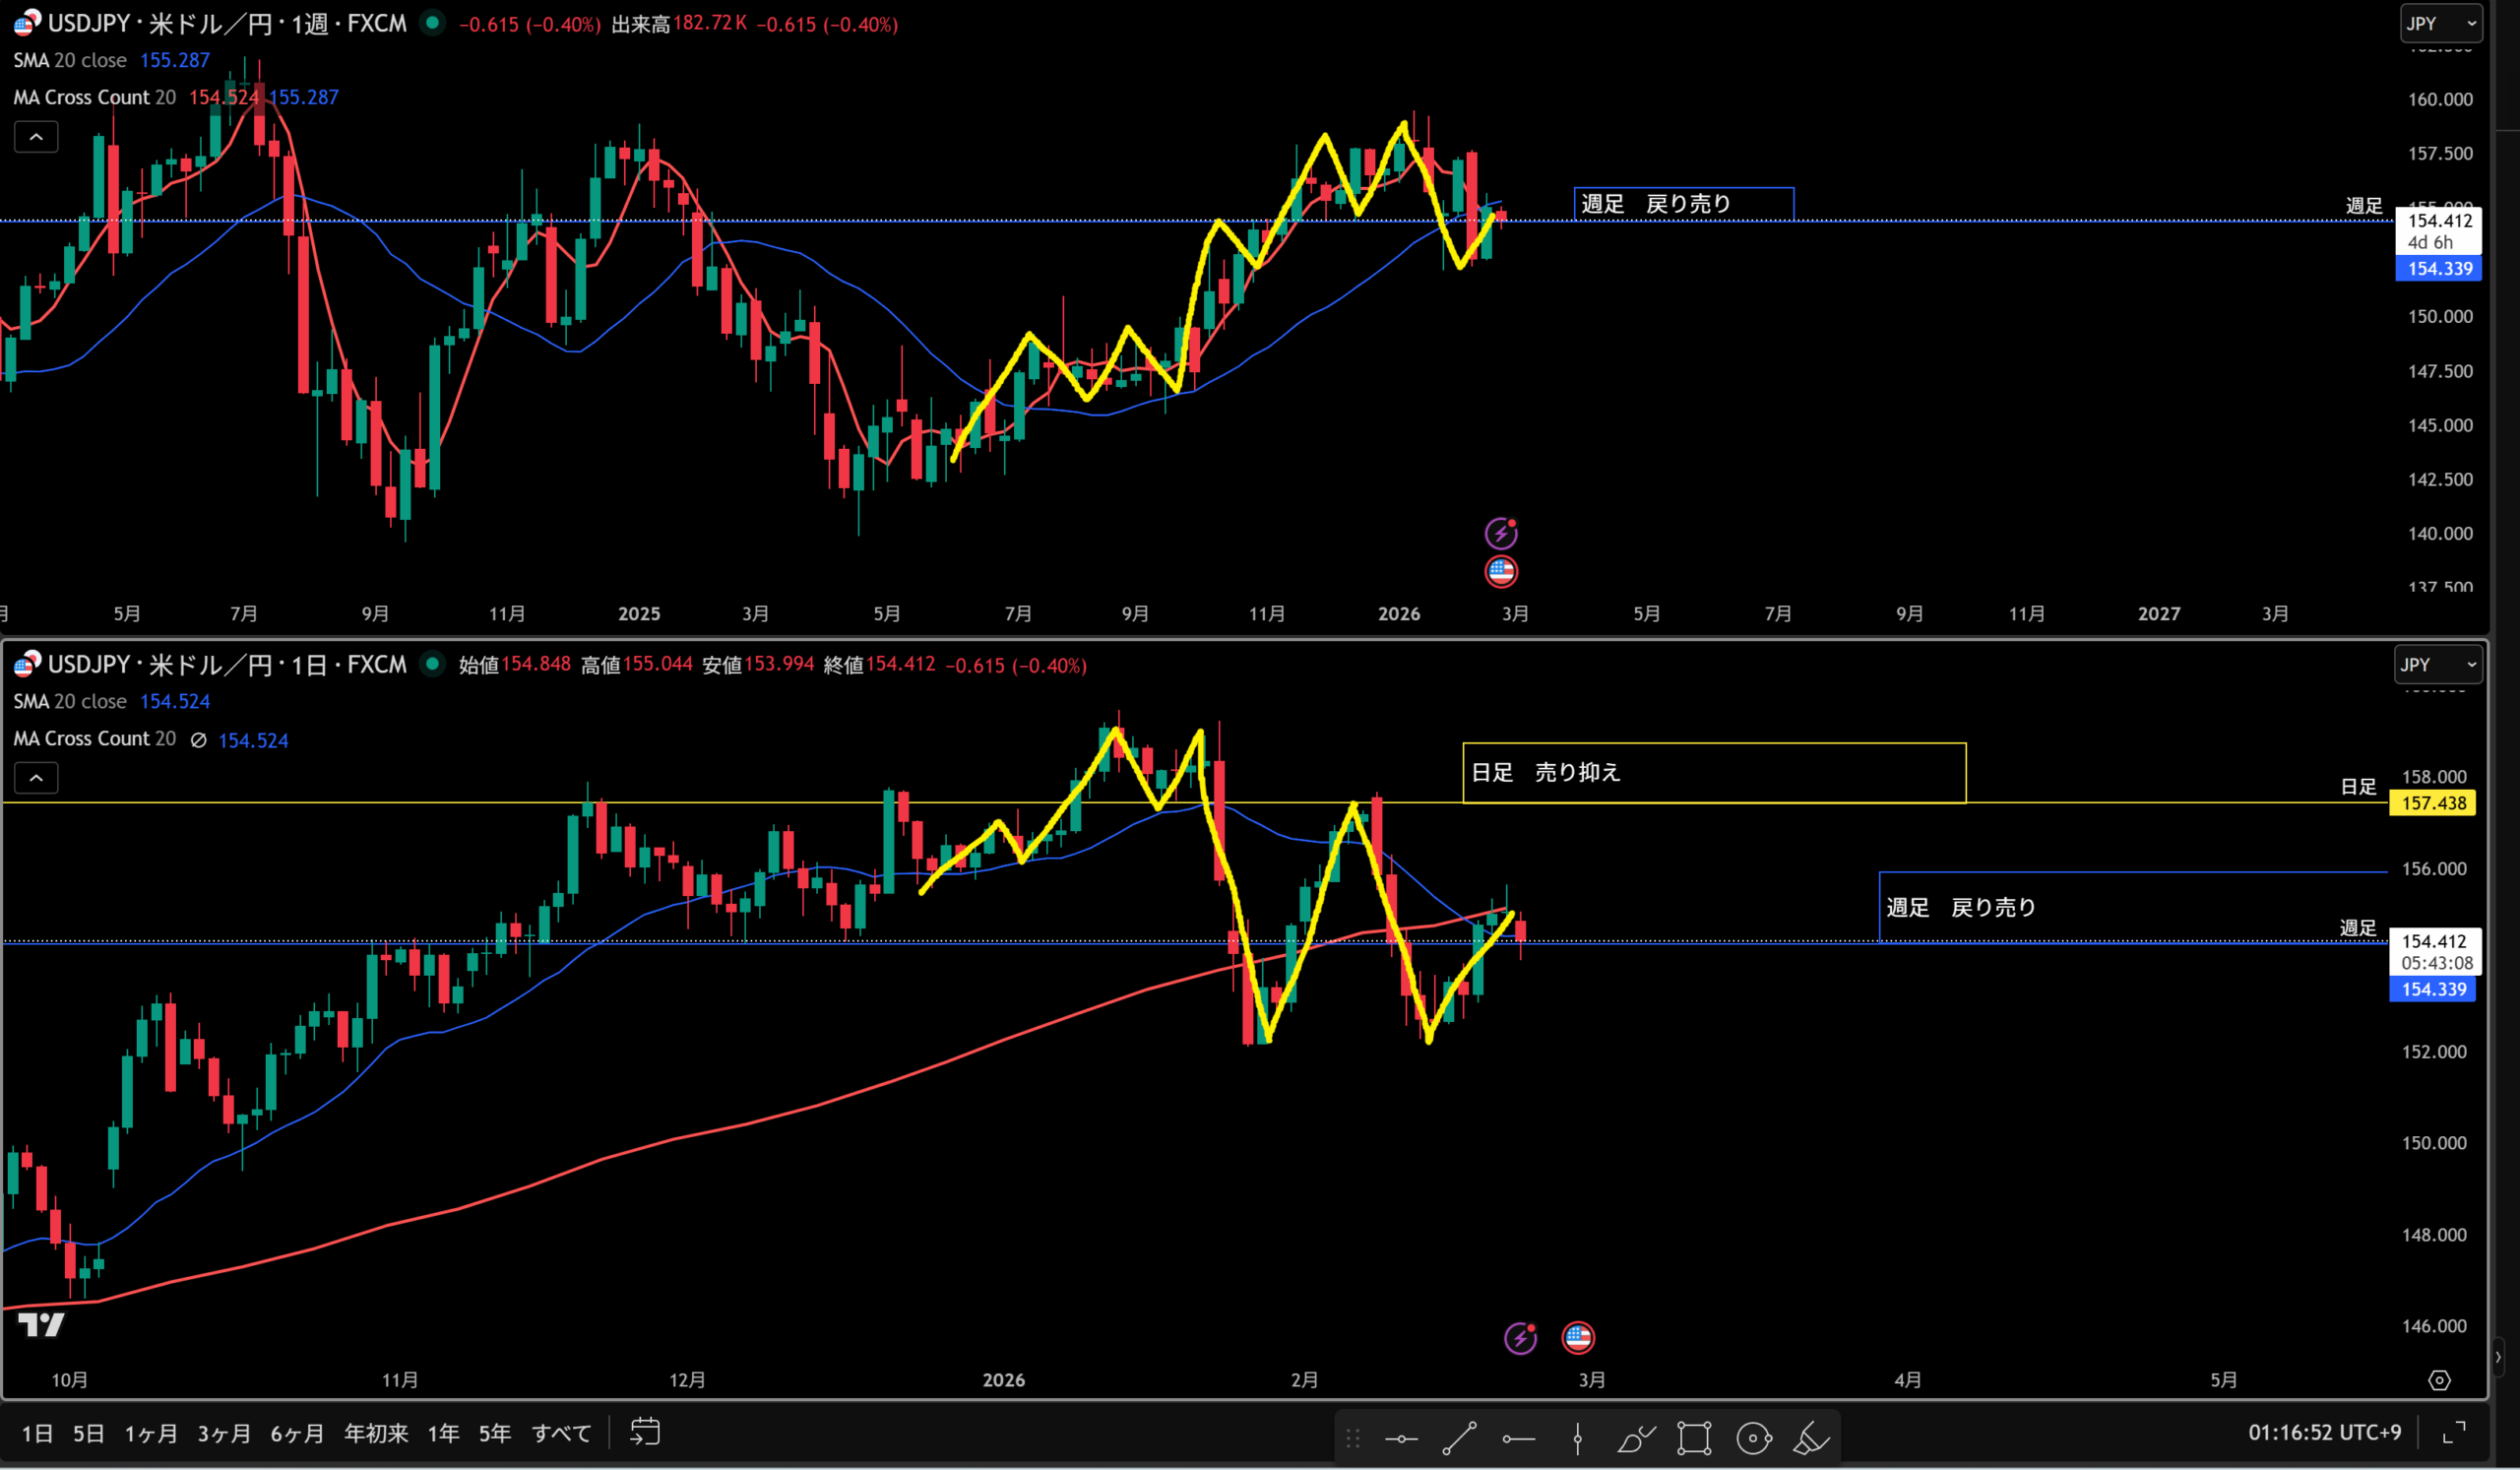Open chart axis settings gear
Viewport: 2520px width, 1470px height.
pyautogui.click(x=2439, y=1380)
